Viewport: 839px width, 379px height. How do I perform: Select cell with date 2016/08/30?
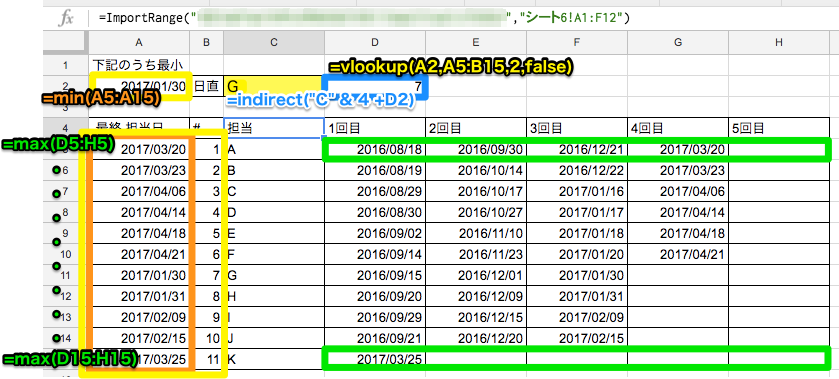coord(375,213)
